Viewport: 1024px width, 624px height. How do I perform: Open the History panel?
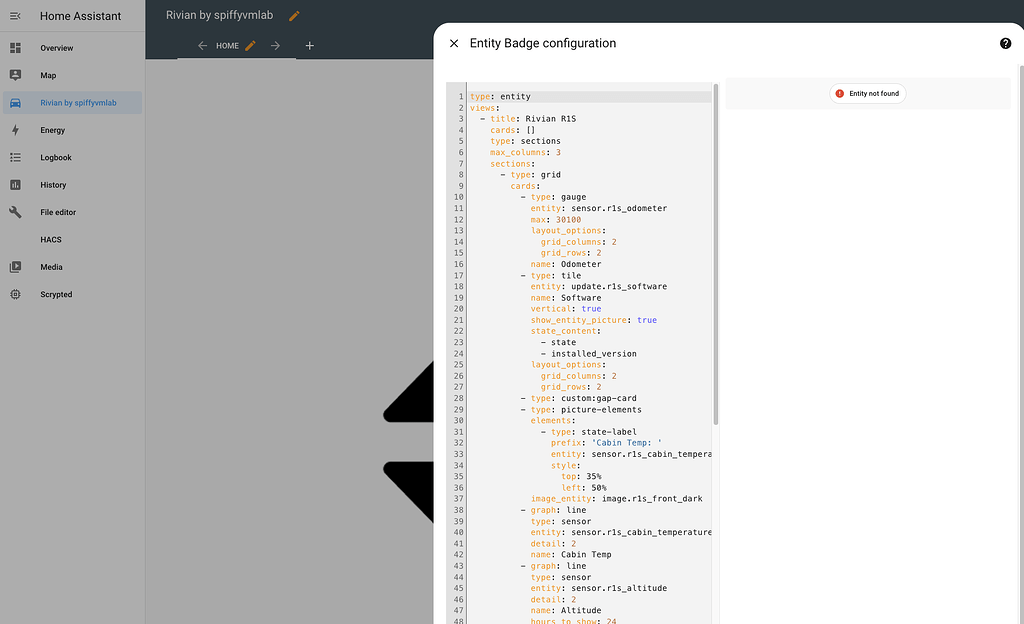(x=53, y=185)
